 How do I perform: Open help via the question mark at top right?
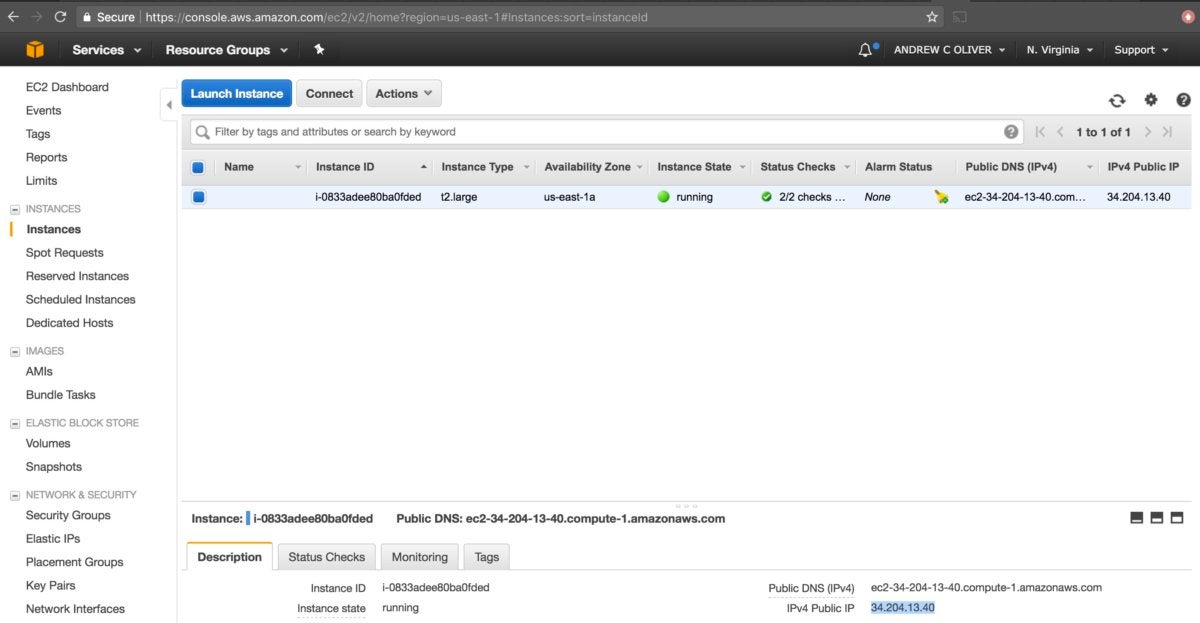click(x=1184, y=100)
